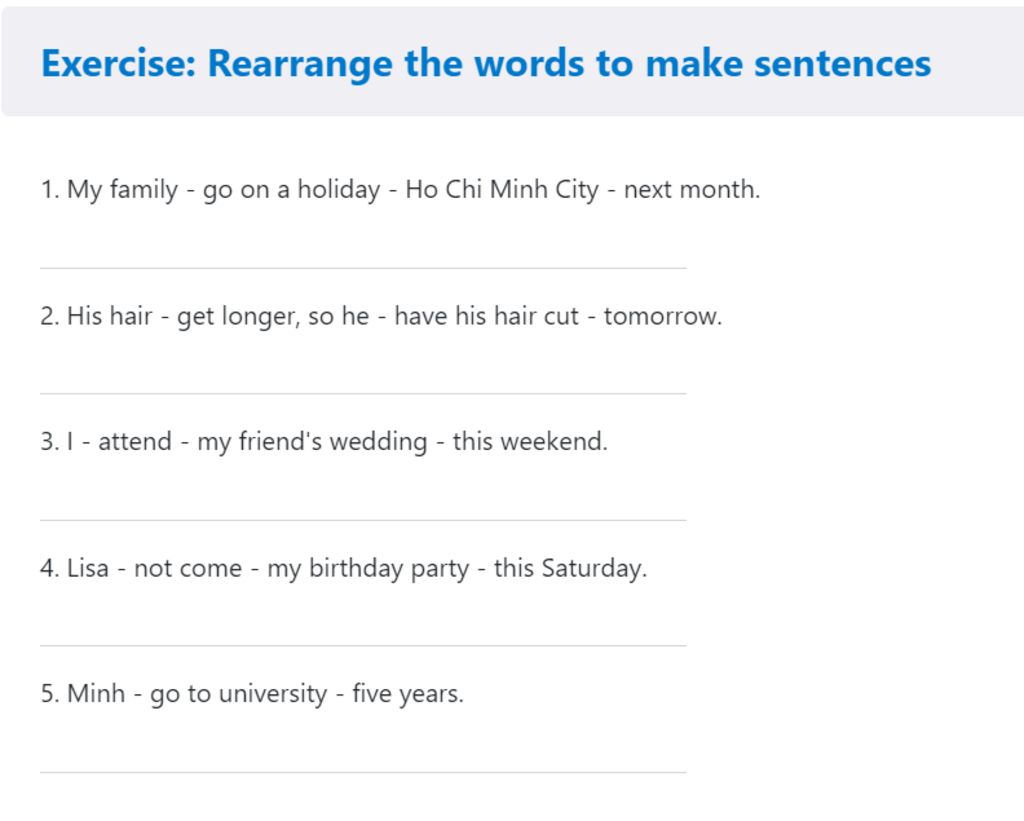This screenshot has width=1024, height=821.
Task: Click 'His hair' in sentence 2
Action: coord(109,315)
